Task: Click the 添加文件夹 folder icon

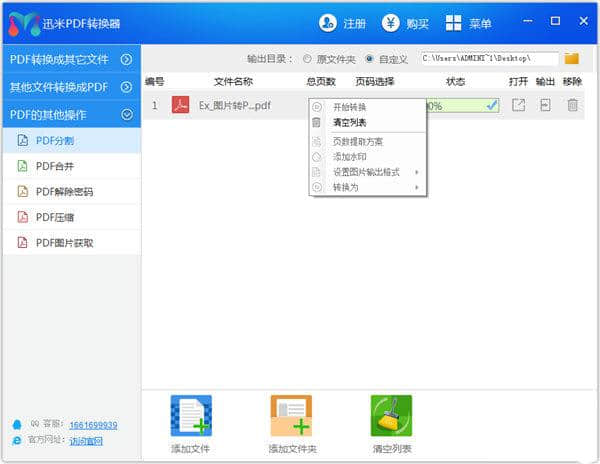Action: tap(292, 416)
